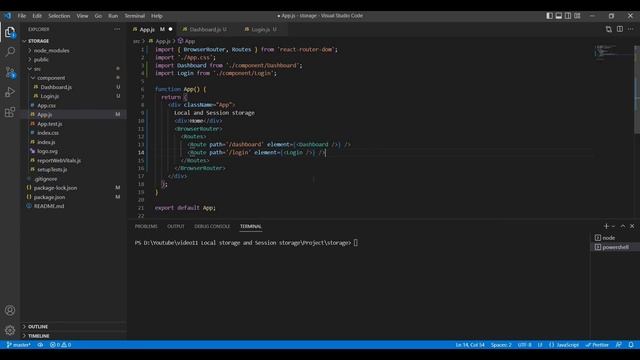Open App.test.js in the explorer

pyautogui.click(x=73, y=124)
